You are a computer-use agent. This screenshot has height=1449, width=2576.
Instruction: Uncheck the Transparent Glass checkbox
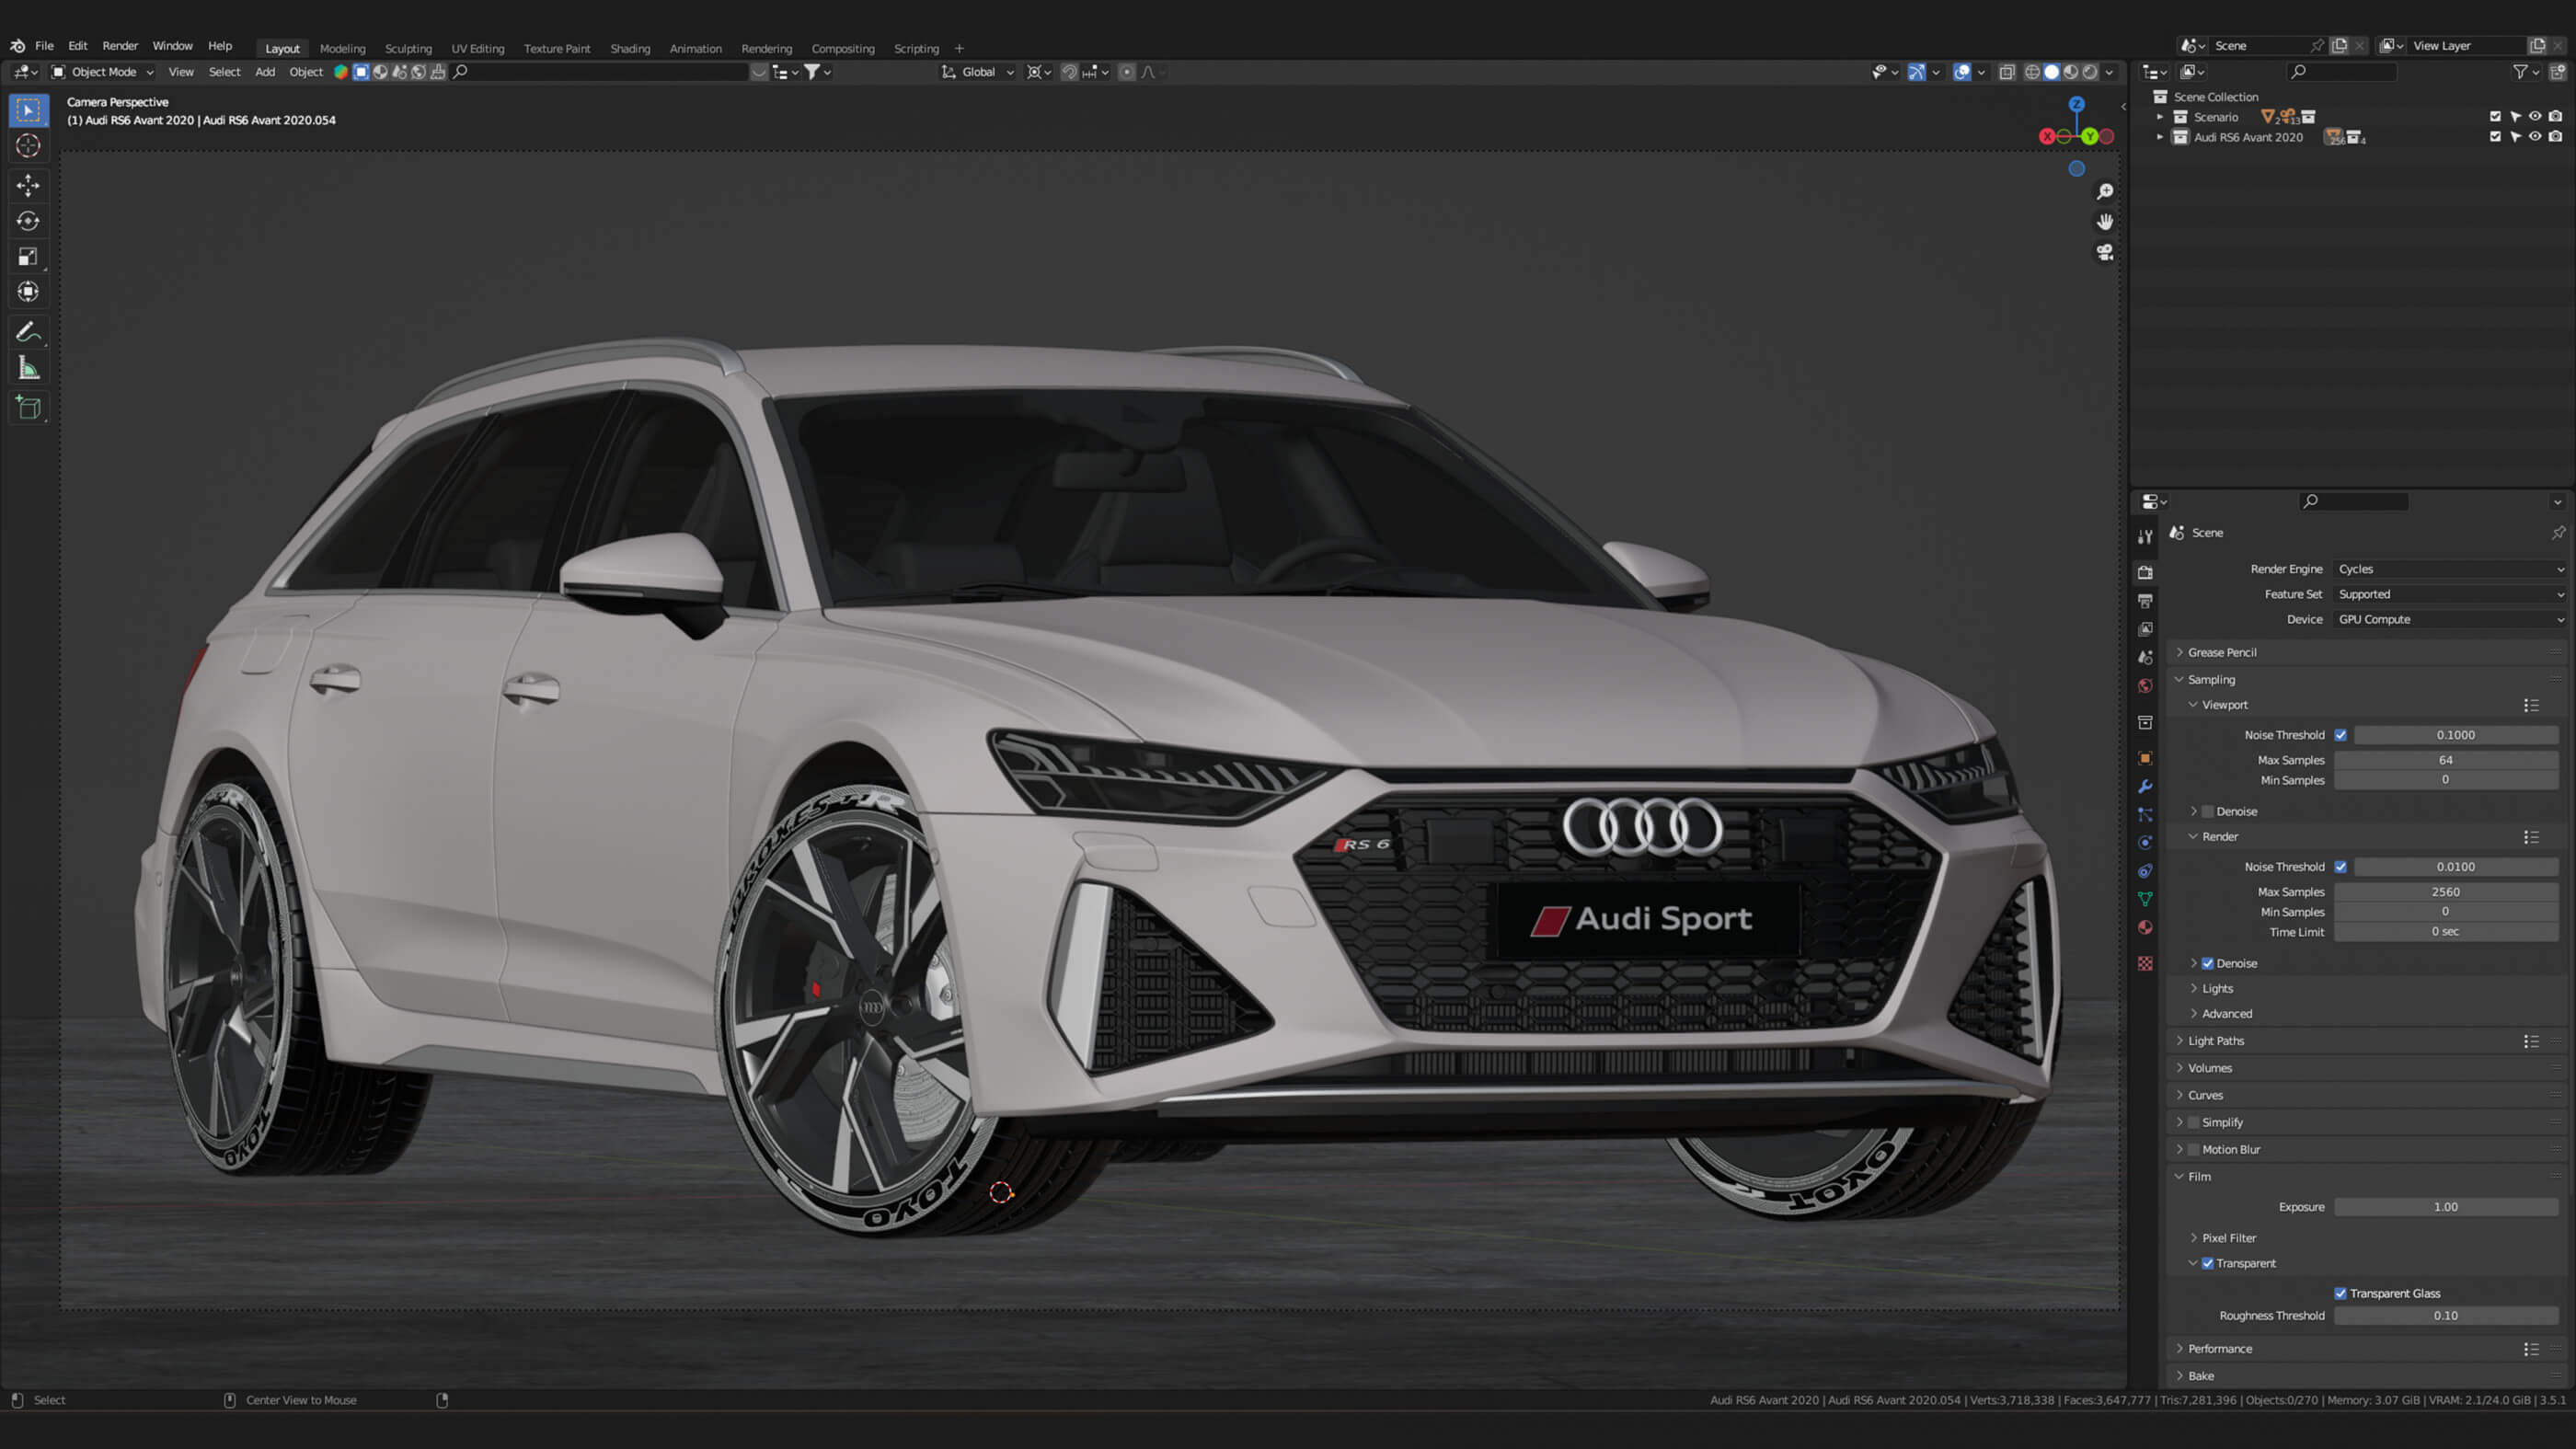pyautogui.click(x=2340, y=1293)
